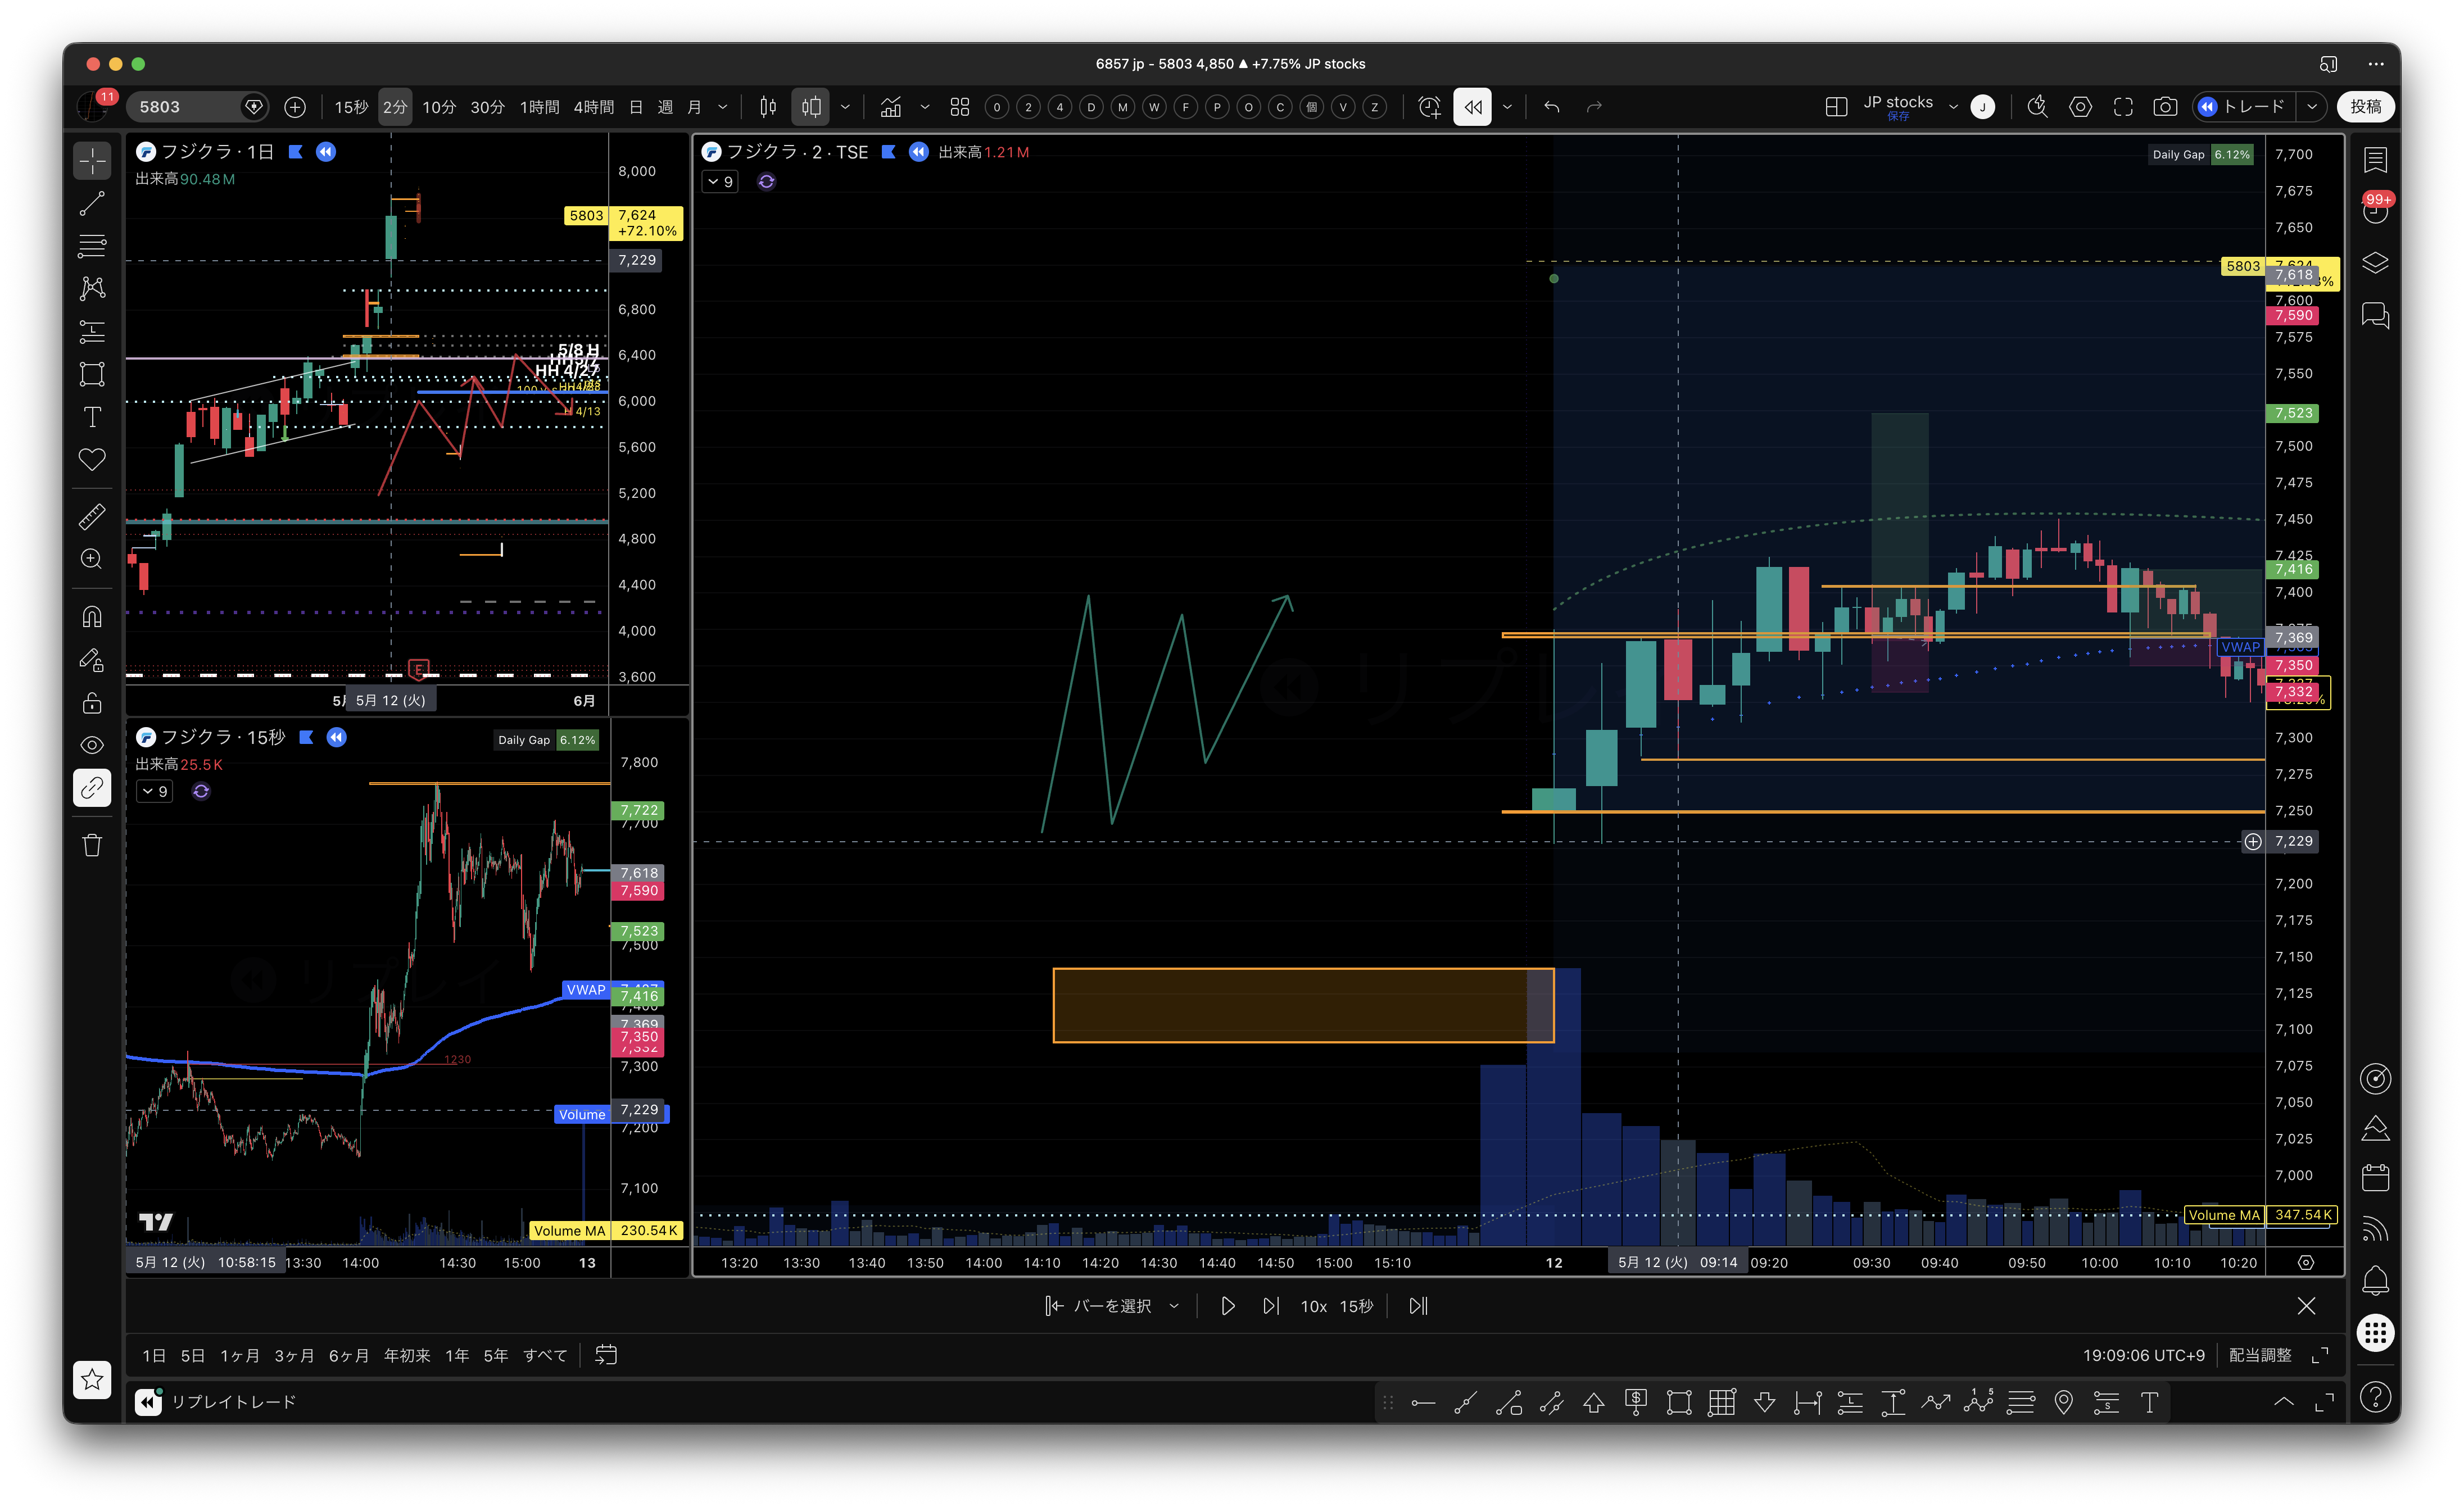Screen dimensions: 2464x1507
Task: Click the replay play button
Action: pos(1227,1306)
